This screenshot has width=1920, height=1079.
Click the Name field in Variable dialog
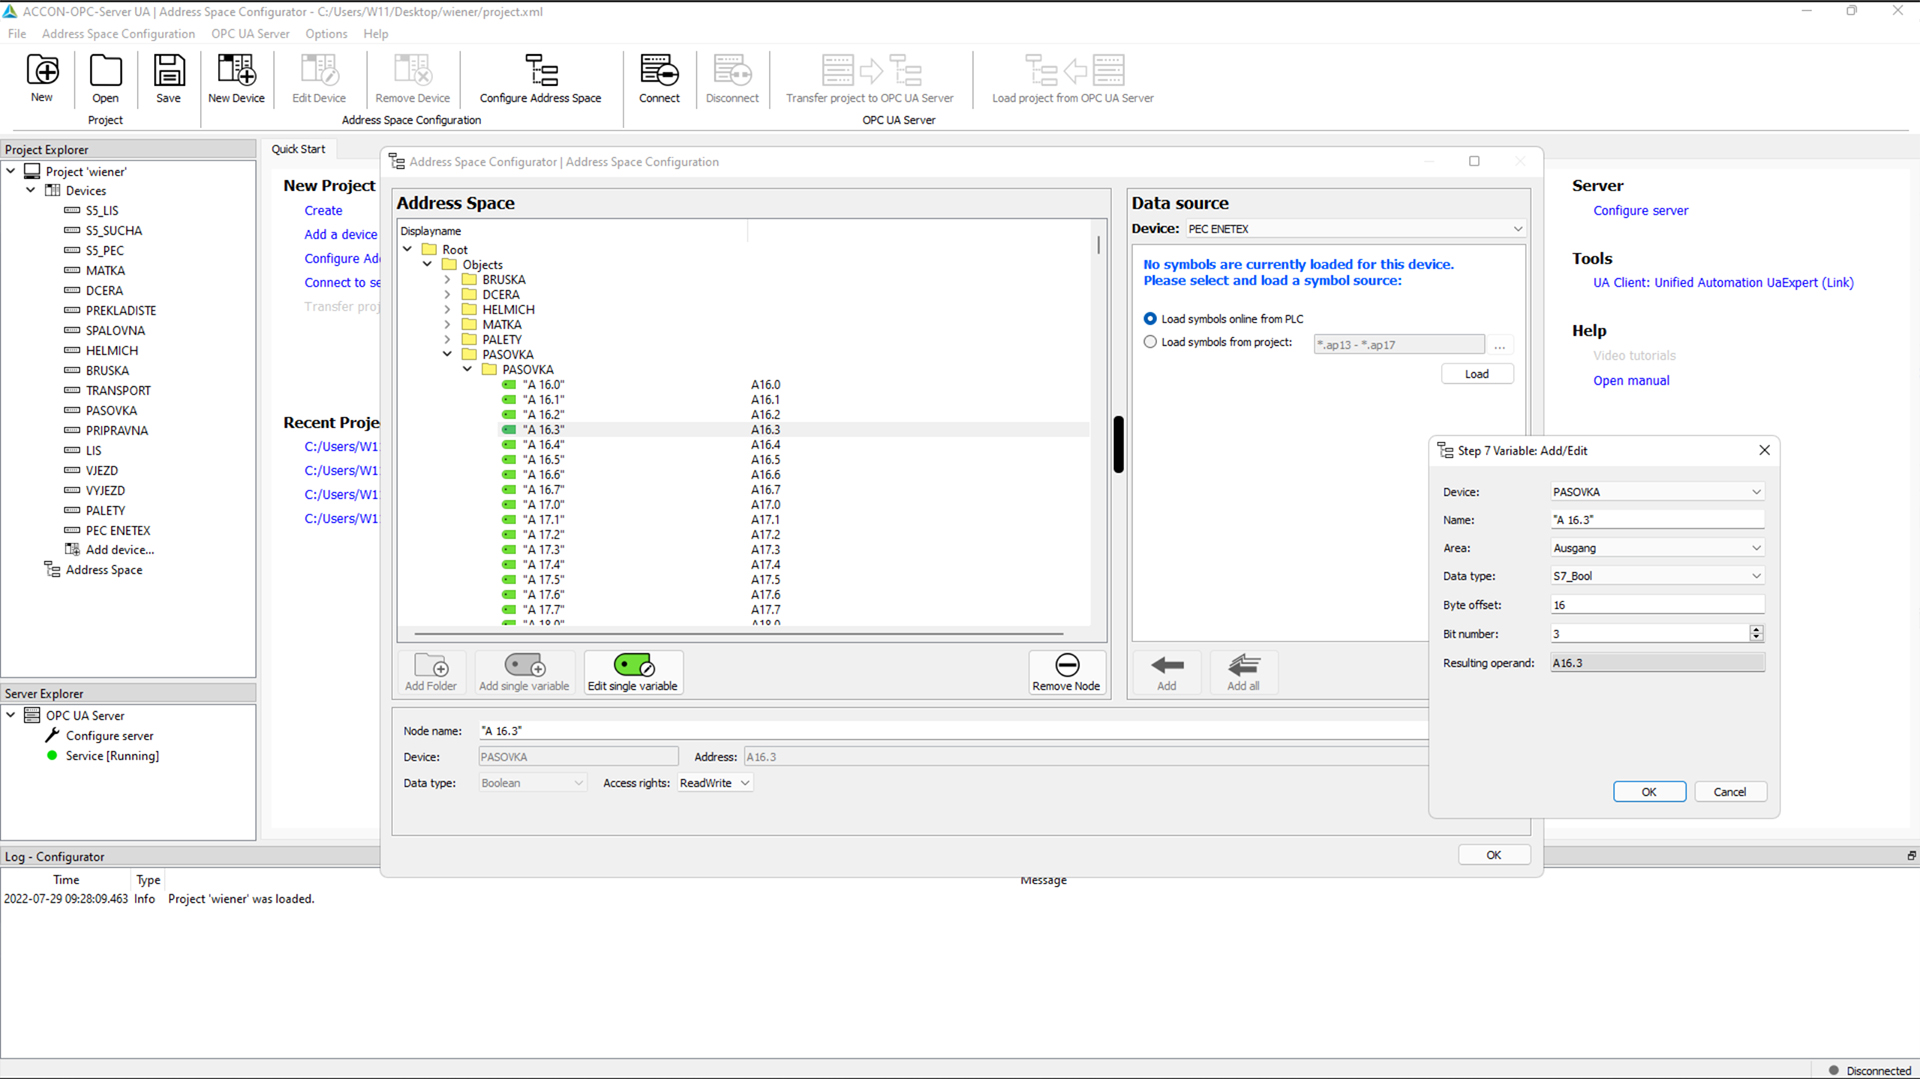pyautogui.click(x=1657, y=520)
